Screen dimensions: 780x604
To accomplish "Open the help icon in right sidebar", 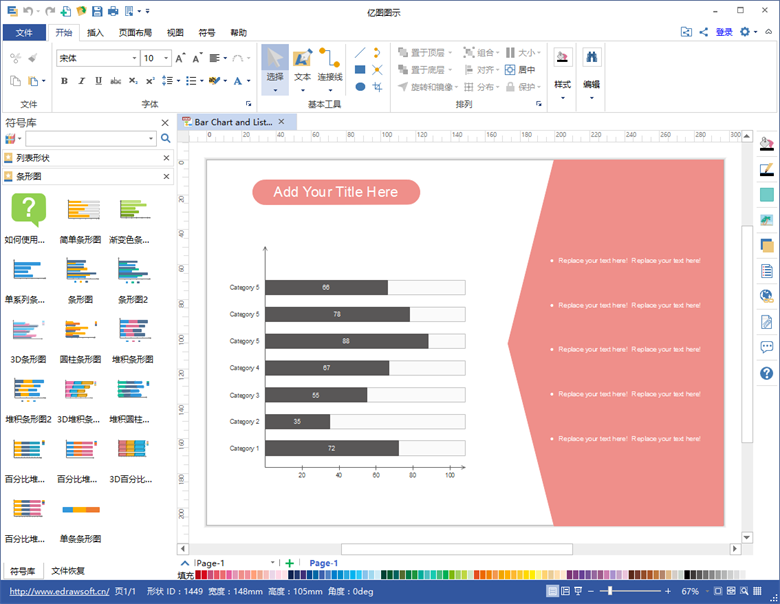I will click(x=767, y=373).
